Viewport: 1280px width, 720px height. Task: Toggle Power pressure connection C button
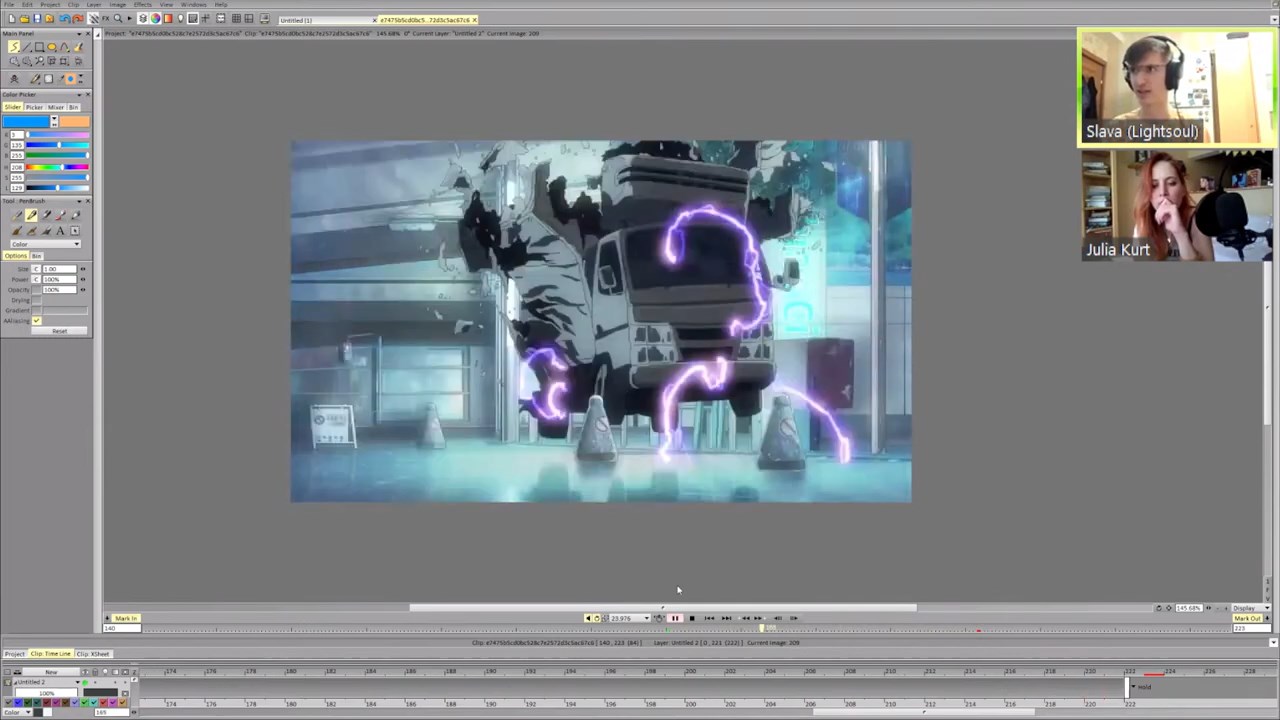click(36, 279)
